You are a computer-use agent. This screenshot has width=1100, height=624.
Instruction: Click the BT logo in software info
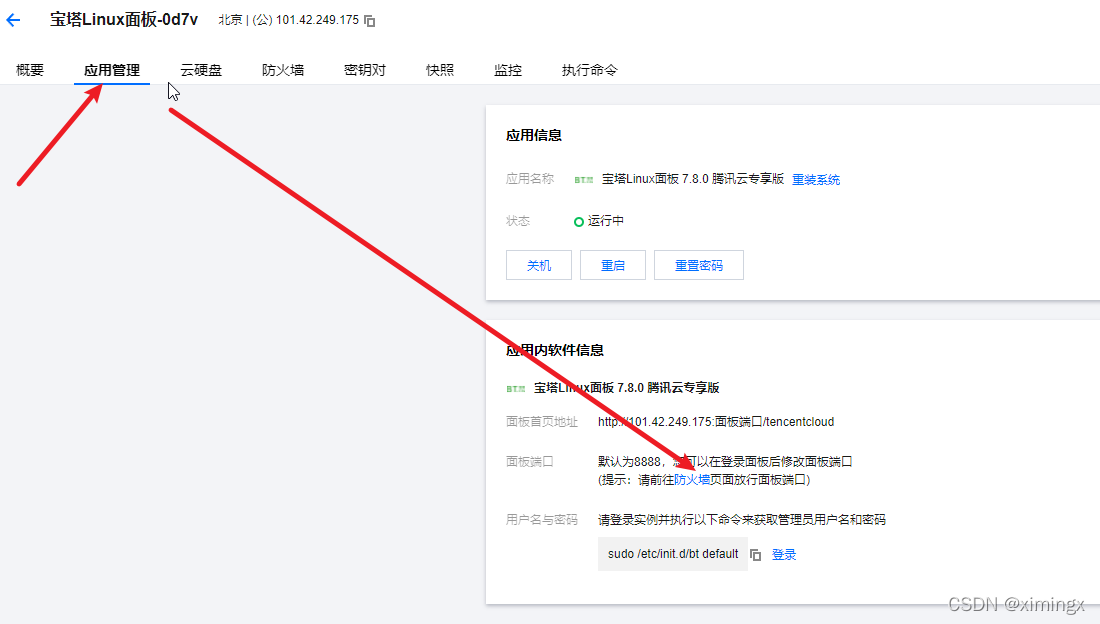(x=516, y=388)
